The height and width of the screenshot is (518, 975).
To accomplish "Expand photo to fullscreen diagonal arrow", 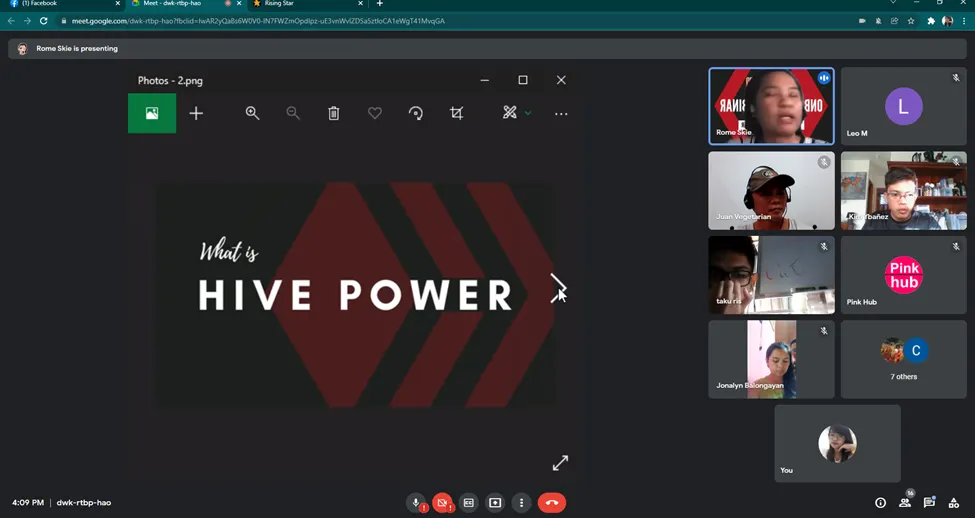I will pyautogui.click(x=560, y=463).
